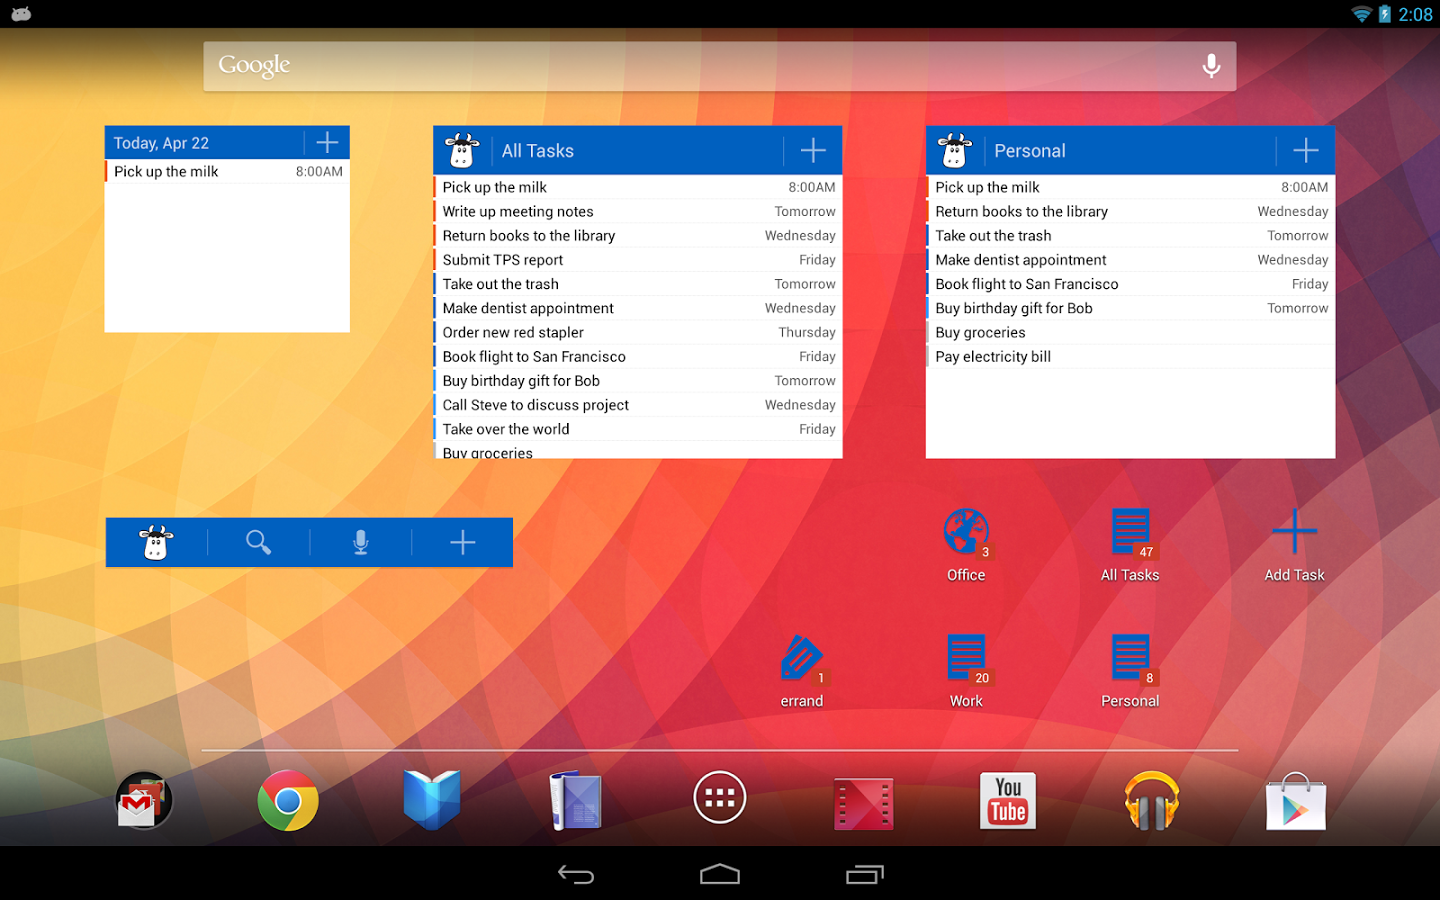Launch Gmail from the dock
Screen dimensions: 1440x900
point(143,800)
